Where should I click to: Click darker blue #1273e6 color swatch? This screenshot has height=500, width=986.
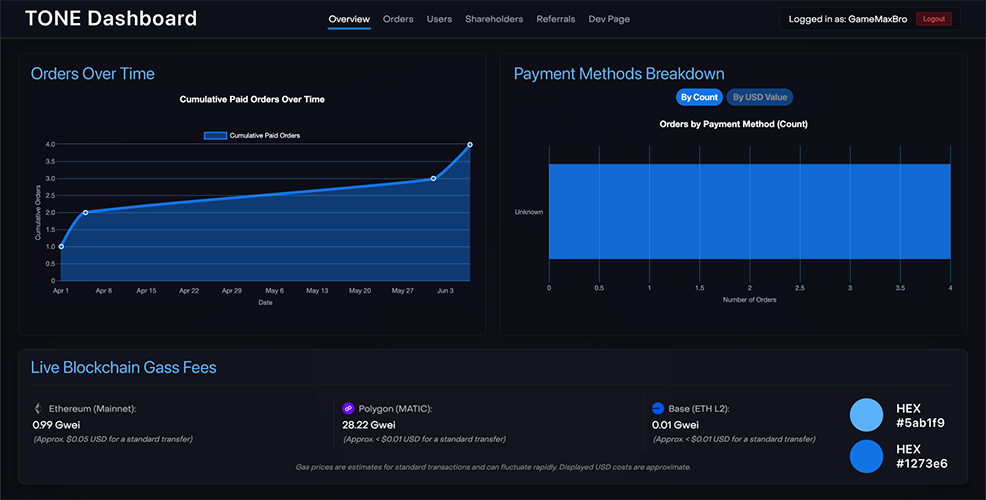tap(866, 456)
